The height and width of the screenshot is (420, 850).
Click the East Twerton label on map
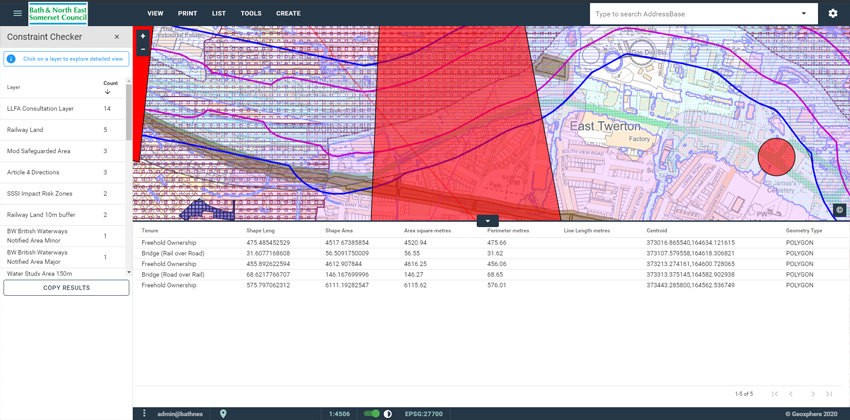point(605,126)
